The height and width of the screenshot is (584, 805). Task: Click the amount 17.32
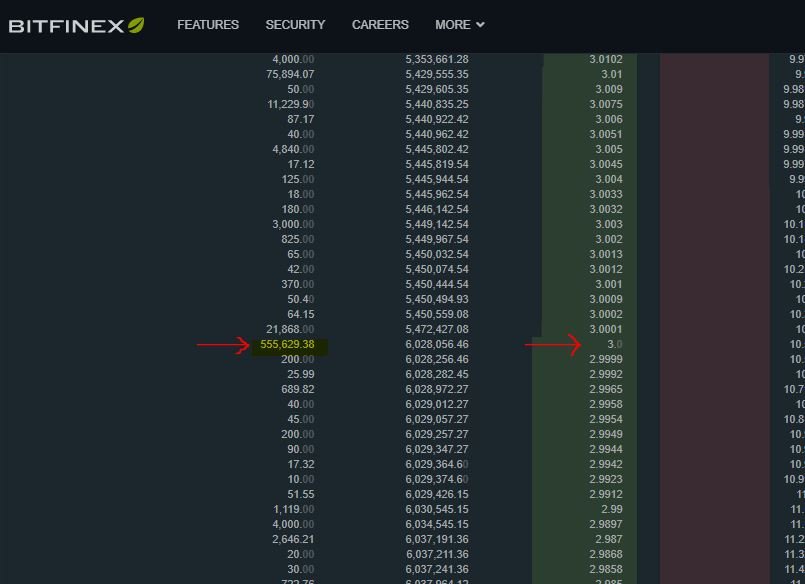(x=301, y=464)
